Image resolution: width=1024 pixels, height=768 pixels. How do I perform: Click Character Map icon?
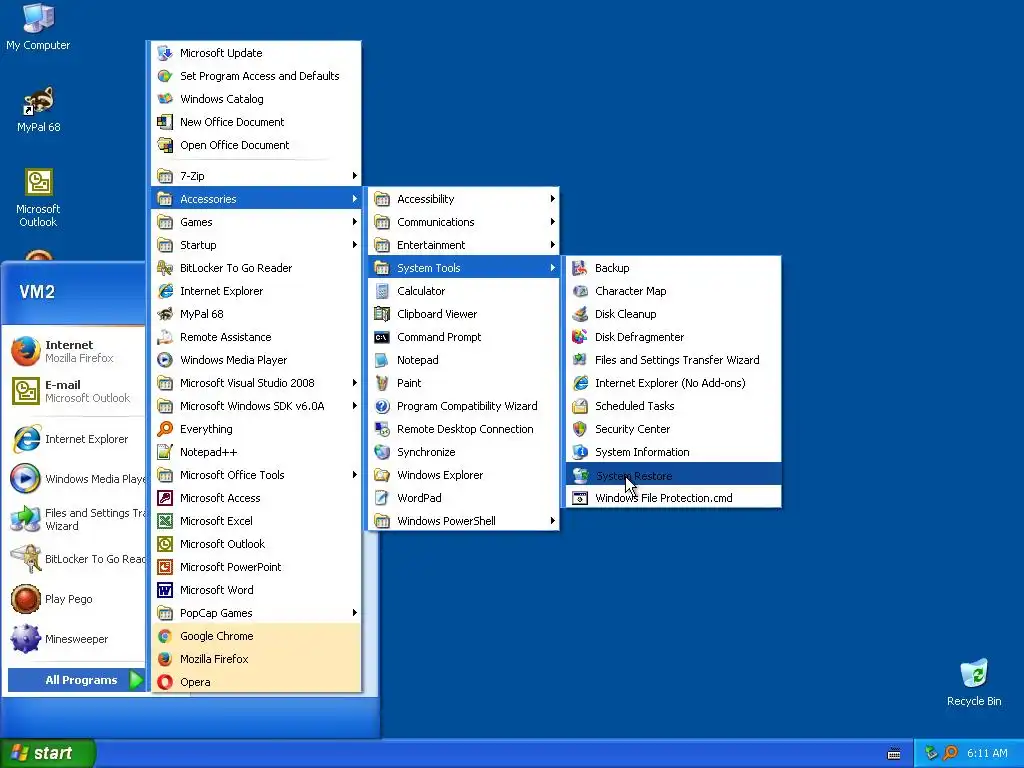(x=580, y=291)
